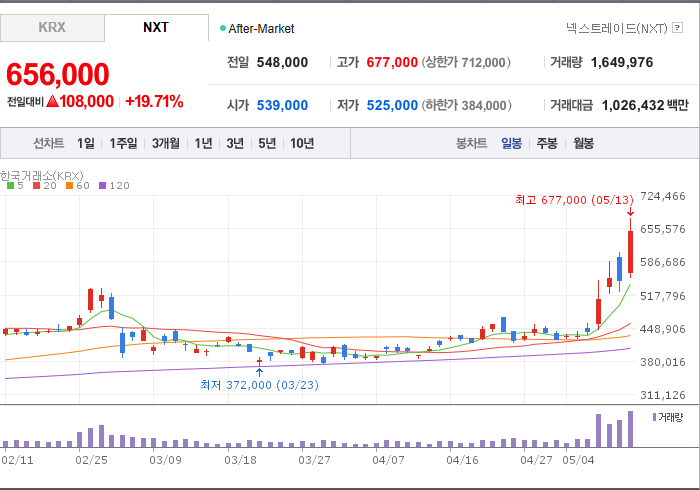This screenshot has width=700, height=490.
Task: Click the 724,466 price axis label
Action: [662, 196]
